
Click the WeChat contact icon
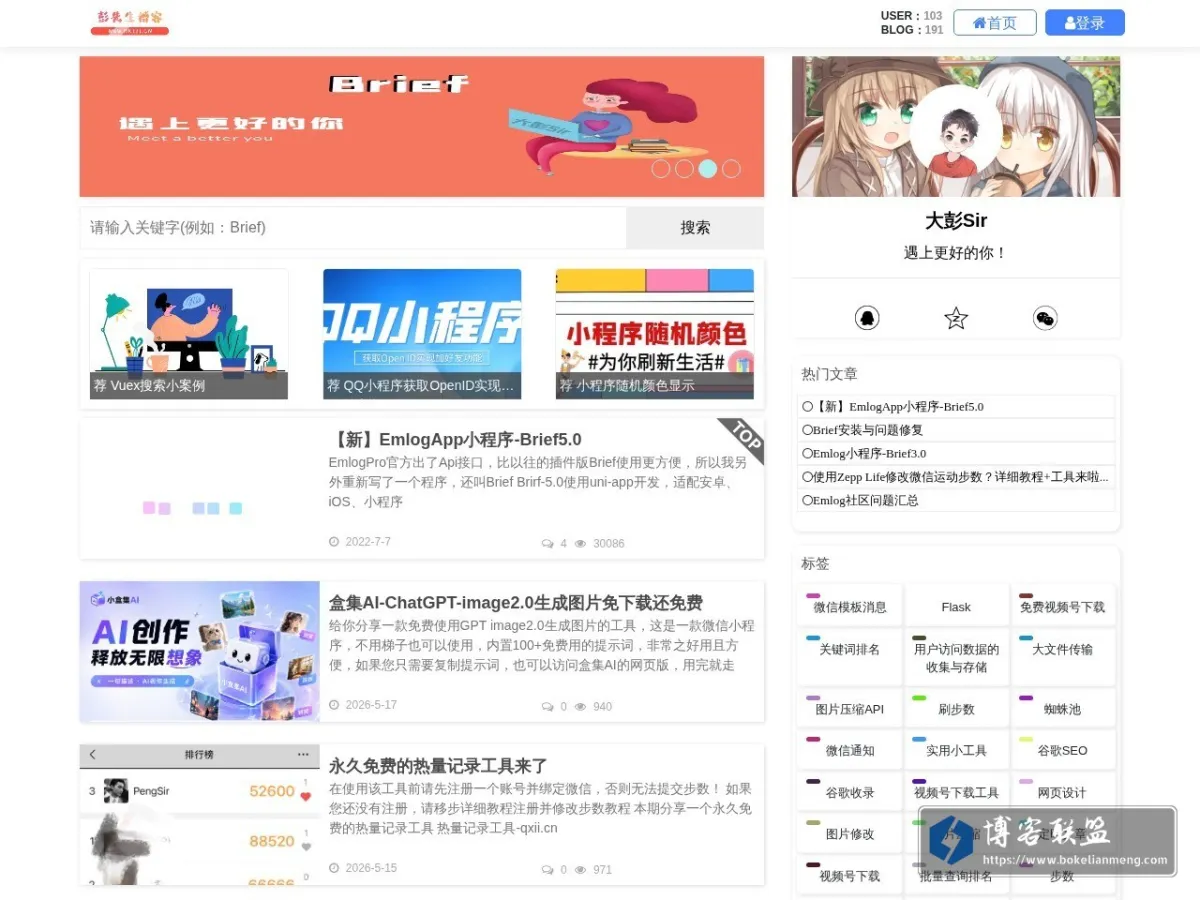tap(1045, 318)
